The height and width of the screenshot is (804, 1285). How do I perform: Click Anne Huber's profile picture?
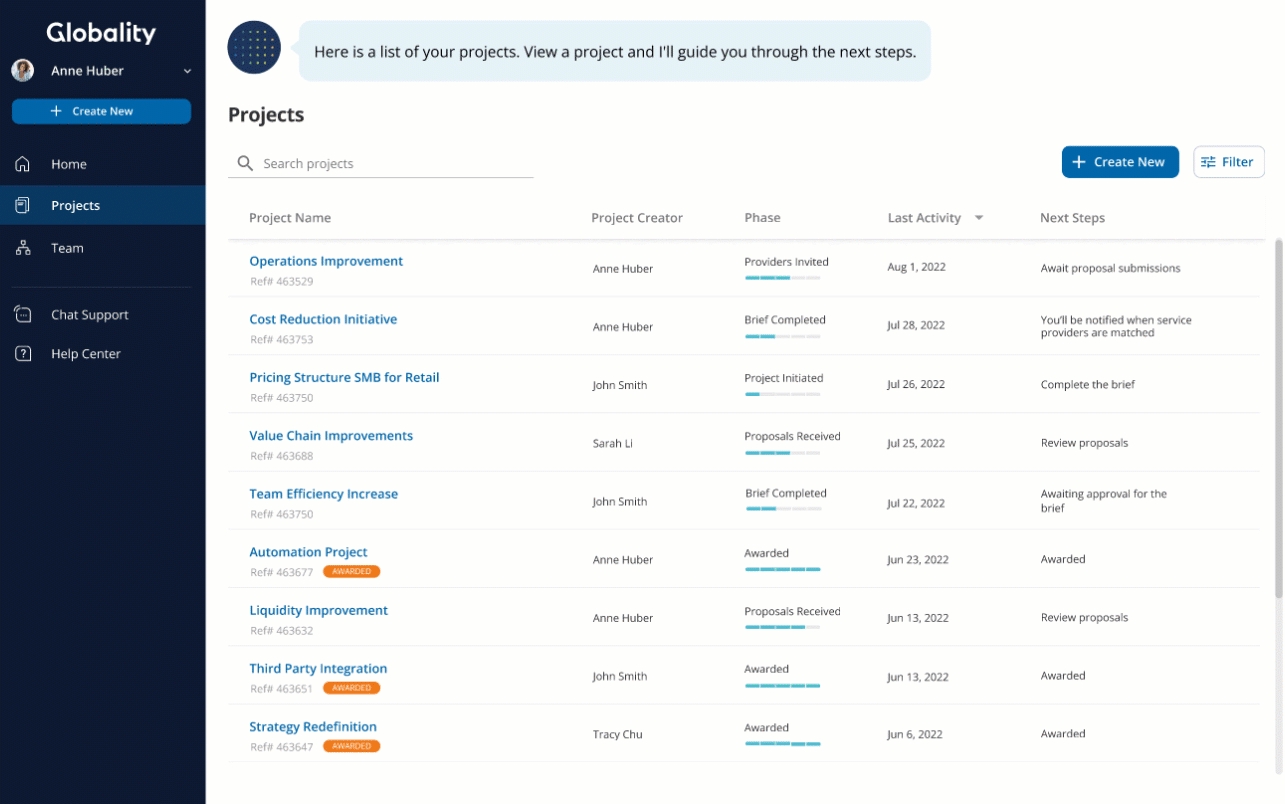point(22,70)
